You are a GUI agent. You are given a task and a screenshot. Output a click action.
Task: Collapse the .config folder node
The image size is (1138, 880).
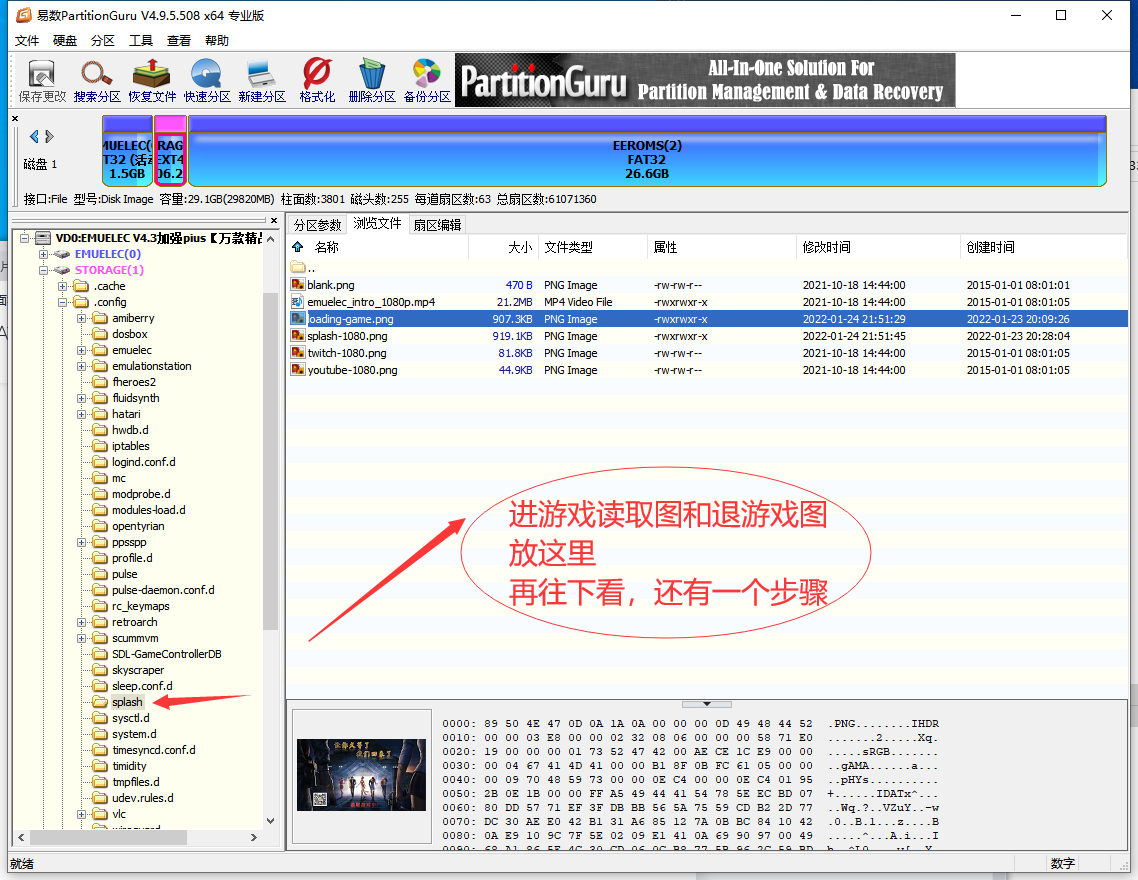click(62, 302)
